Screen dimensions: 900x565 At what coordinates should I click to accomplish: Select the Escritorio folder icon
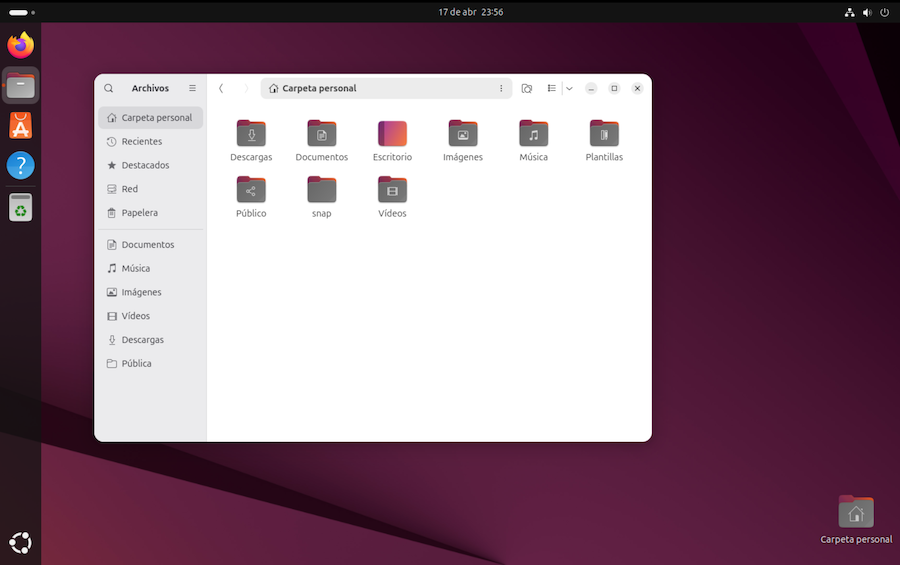point(392,134)
